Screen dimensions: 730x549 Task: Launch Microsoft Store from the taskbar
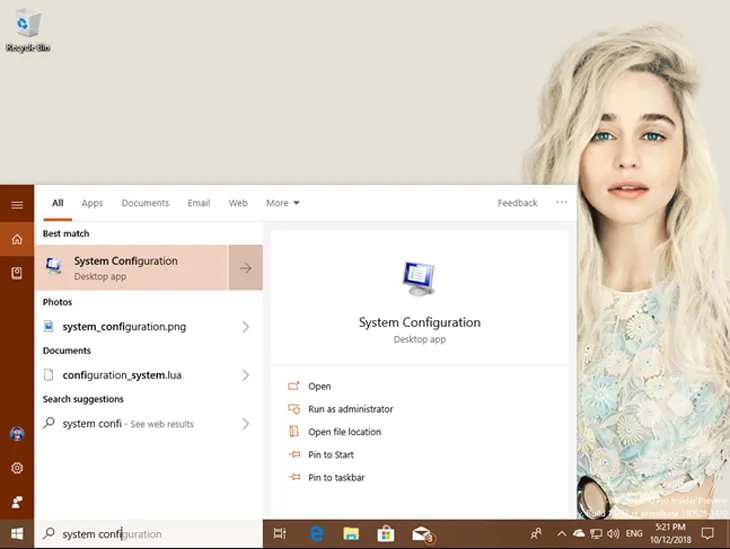point(385,534)
